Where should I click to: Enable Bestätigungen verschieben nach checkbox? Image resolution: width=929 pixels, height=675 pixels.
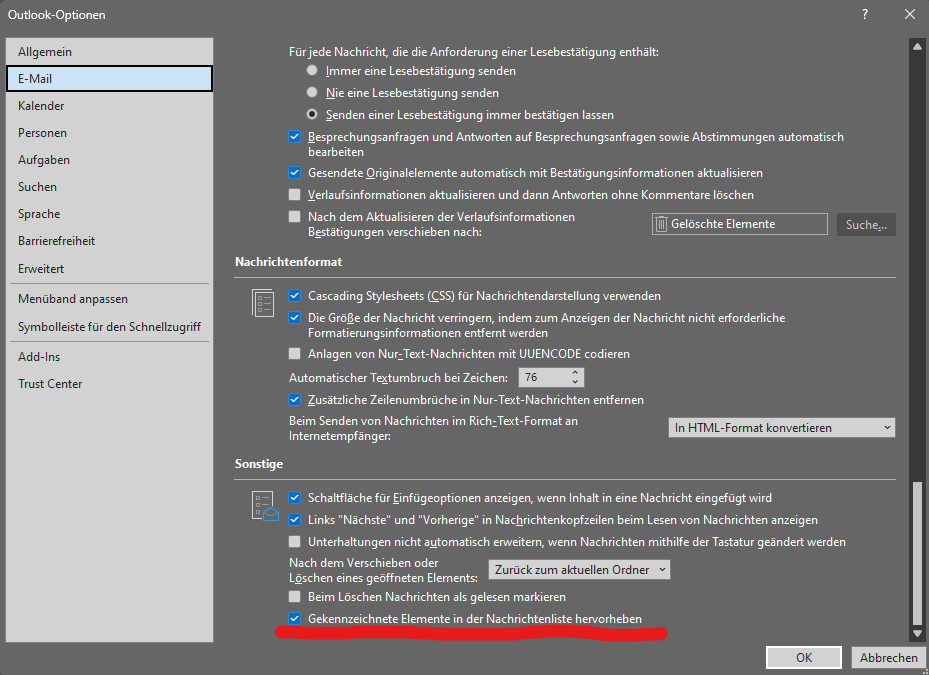tap(294, 217)
